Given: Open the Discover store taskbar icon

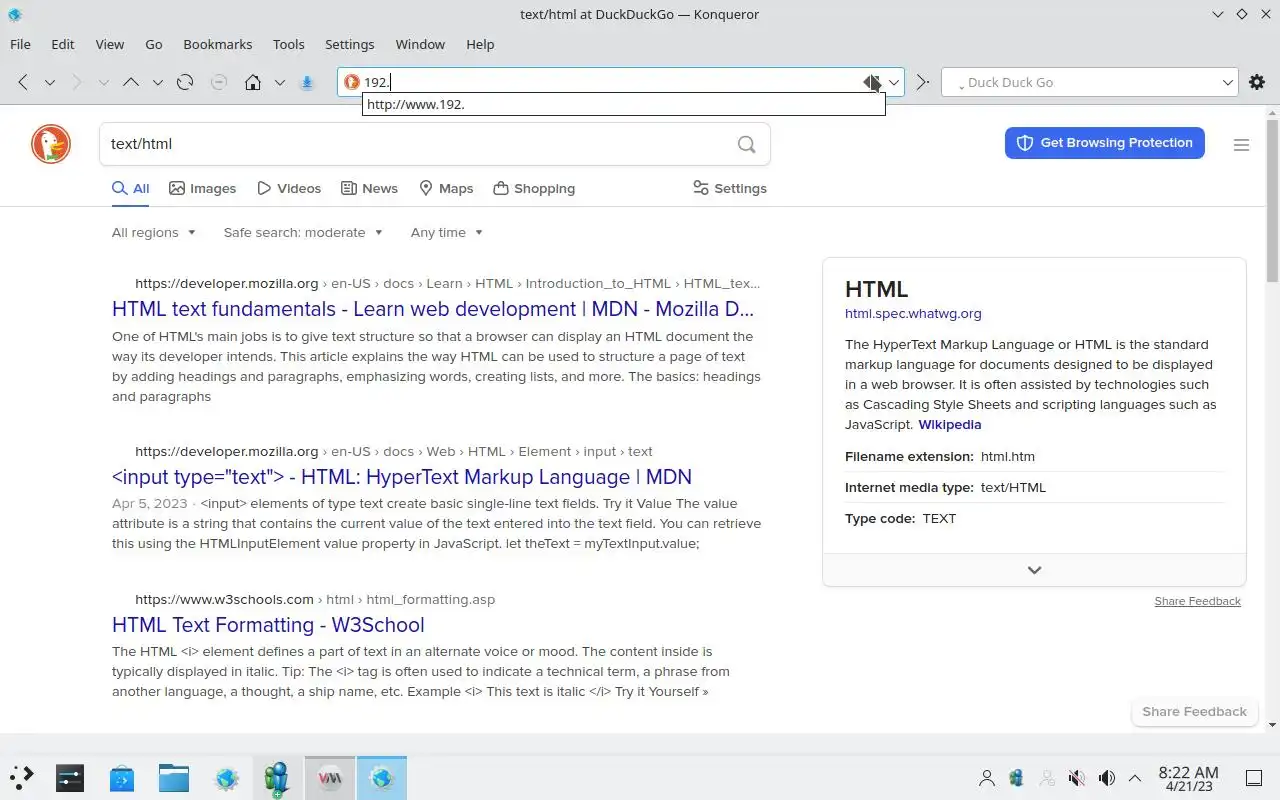Looking at the screenshot, I should pyautogui.click(x=122, y=777).
